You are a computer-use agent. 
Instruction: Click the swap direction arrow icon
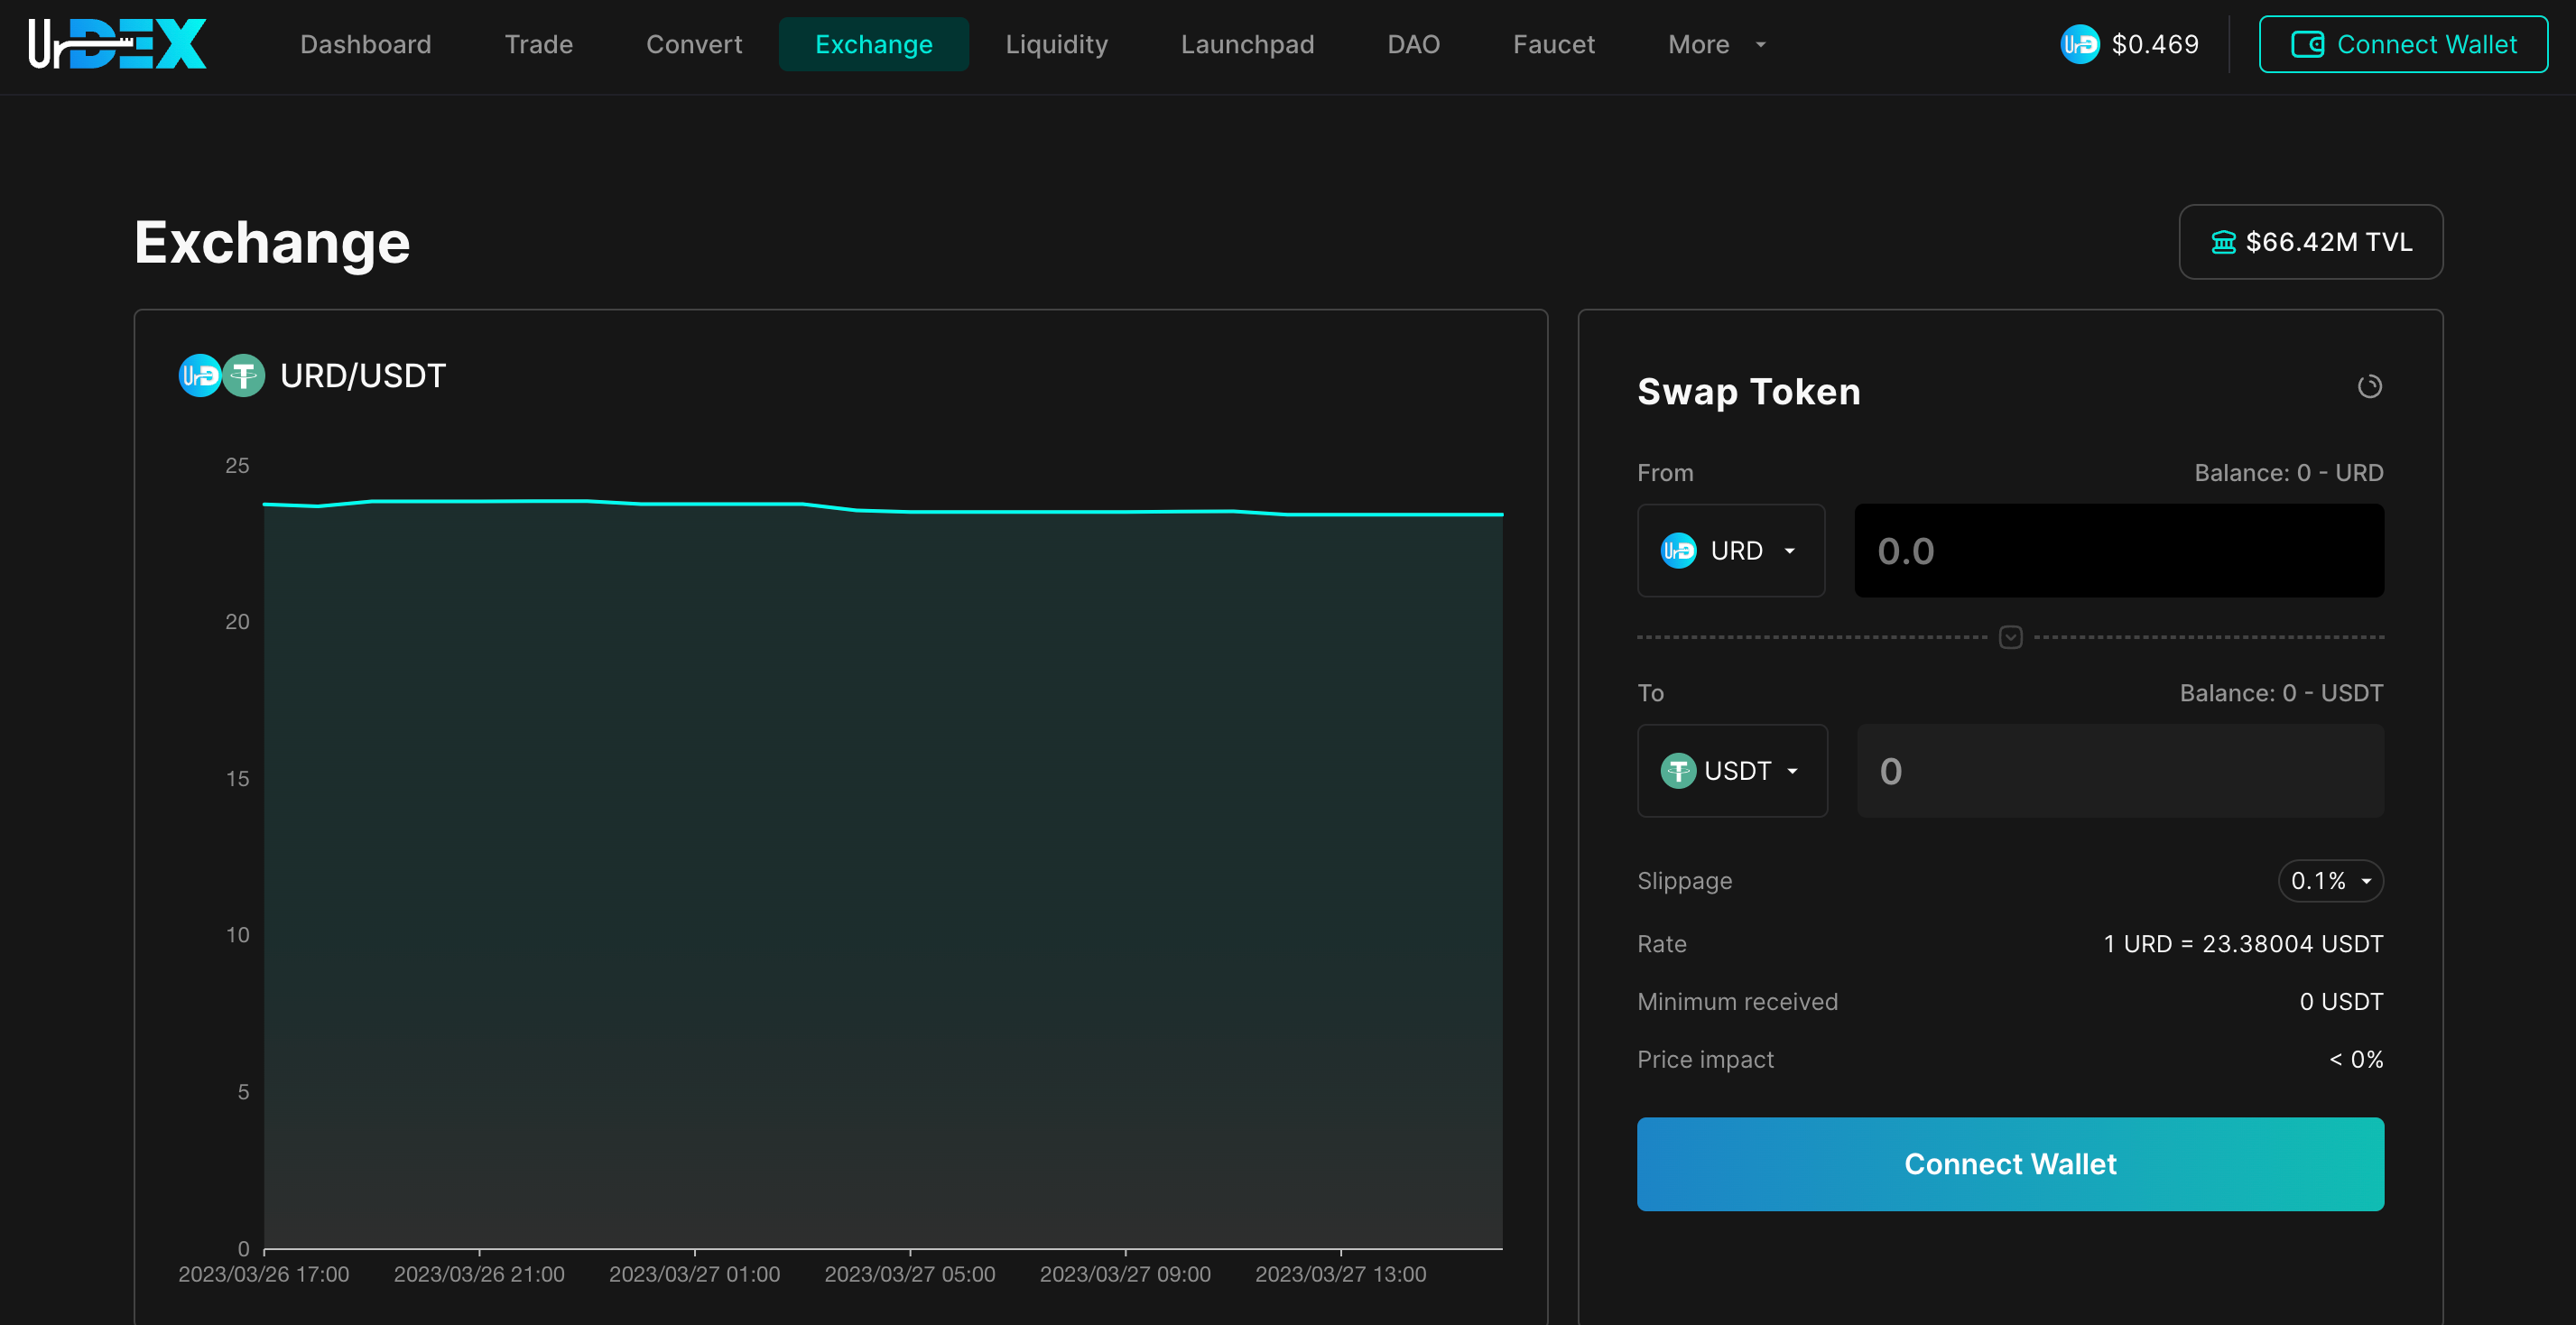(2010, 637)
